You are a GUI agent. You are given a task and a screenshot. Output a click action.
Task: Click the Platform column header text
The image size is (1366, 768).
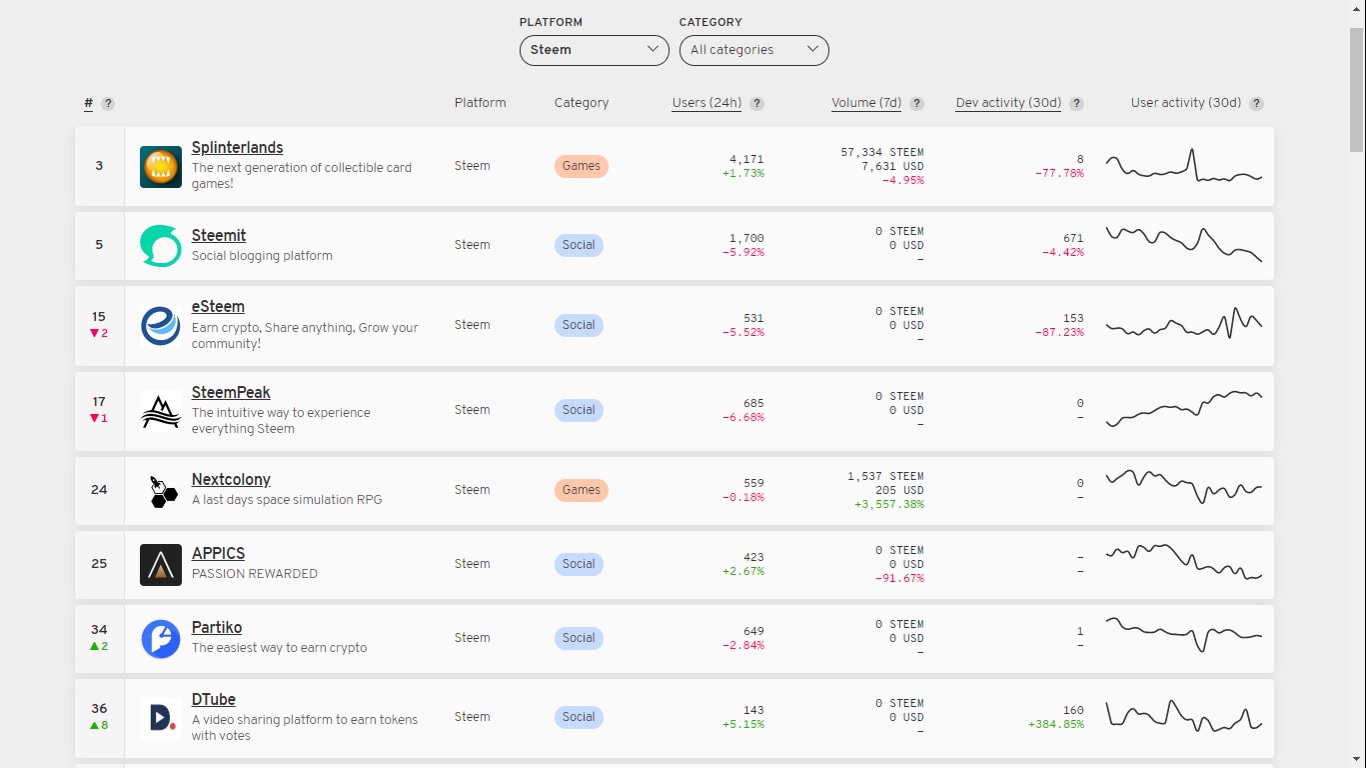click(480, 103)
